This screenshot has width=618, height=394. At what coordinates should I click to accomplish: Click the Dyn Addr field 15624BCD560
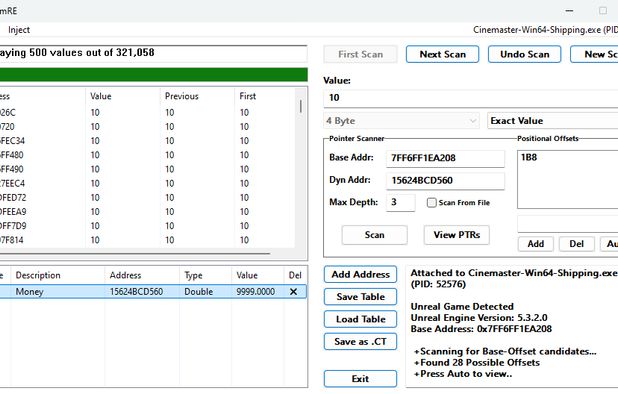[x=445, y=180]
